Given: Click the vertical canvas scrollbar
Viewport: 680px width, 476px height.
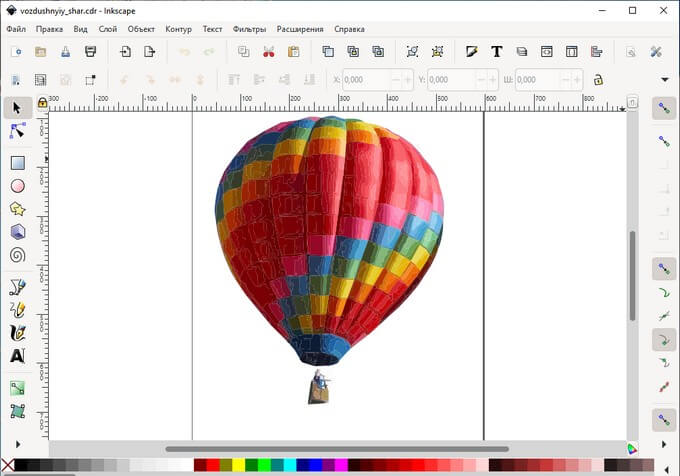Looking at the screenshot, I should [633, 276].
